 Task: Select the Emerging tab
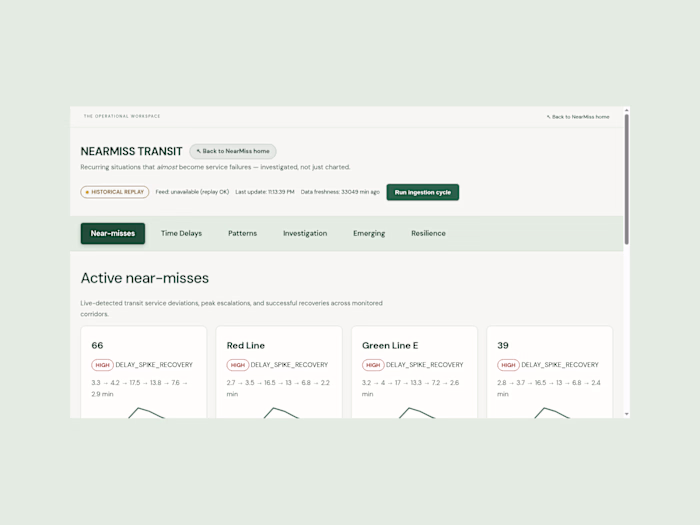pos(369,233)
